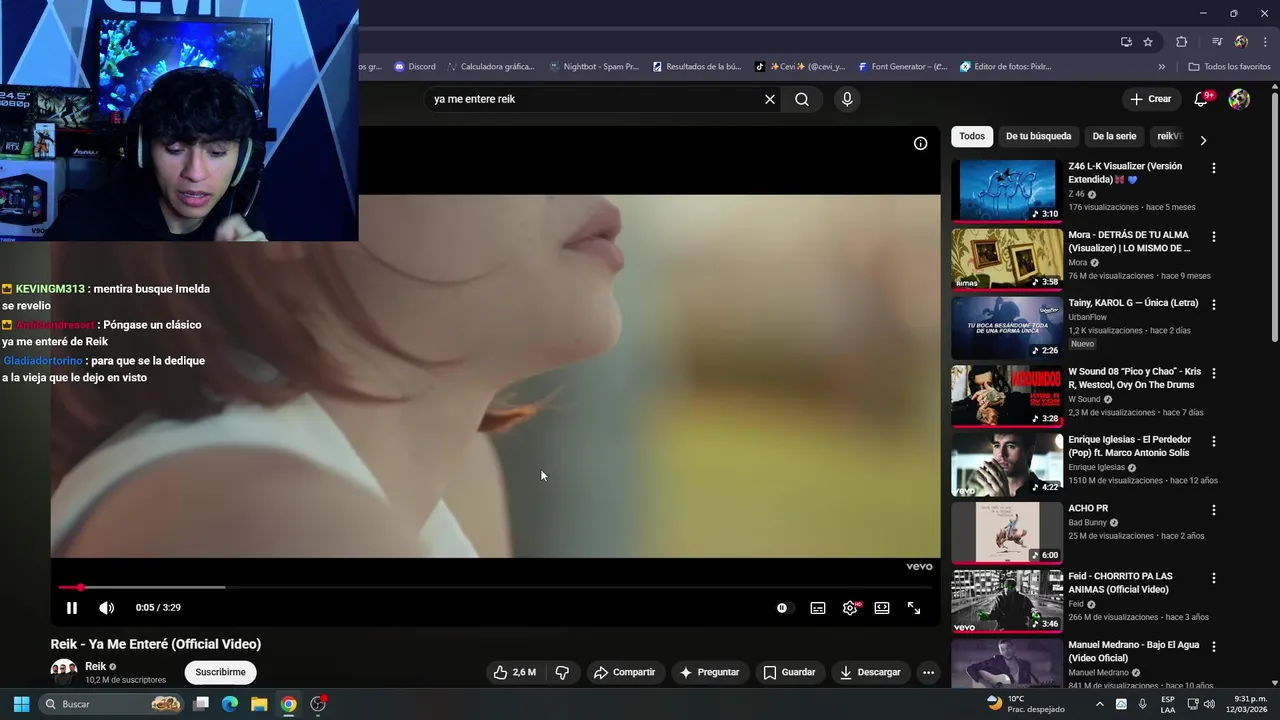Open File Explorer from the taskbar
This screenshot has height=720, width=1280.
259,704
